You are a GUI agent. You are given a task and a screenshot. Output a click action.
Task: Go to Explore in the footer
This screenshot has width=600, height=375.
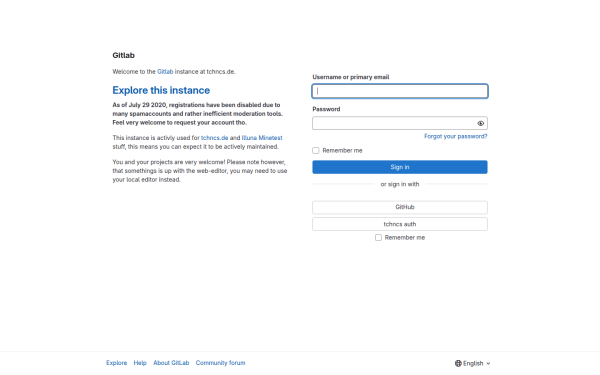[117, 363]
